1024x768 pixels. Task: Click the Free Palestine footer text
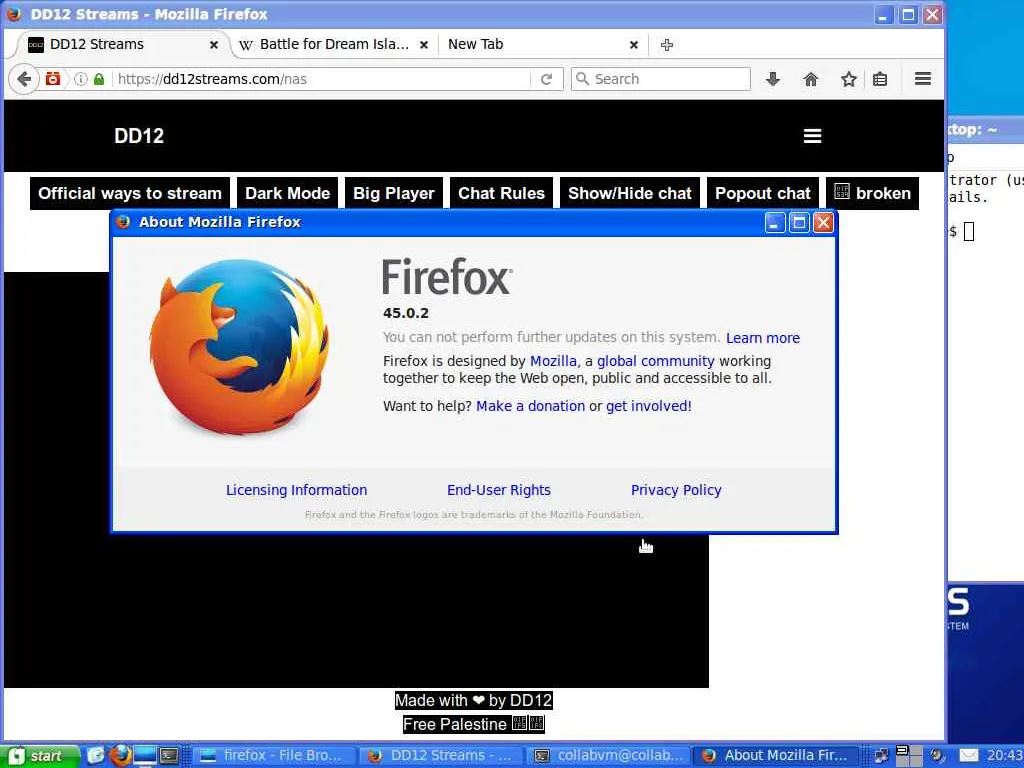click(473, 724)
